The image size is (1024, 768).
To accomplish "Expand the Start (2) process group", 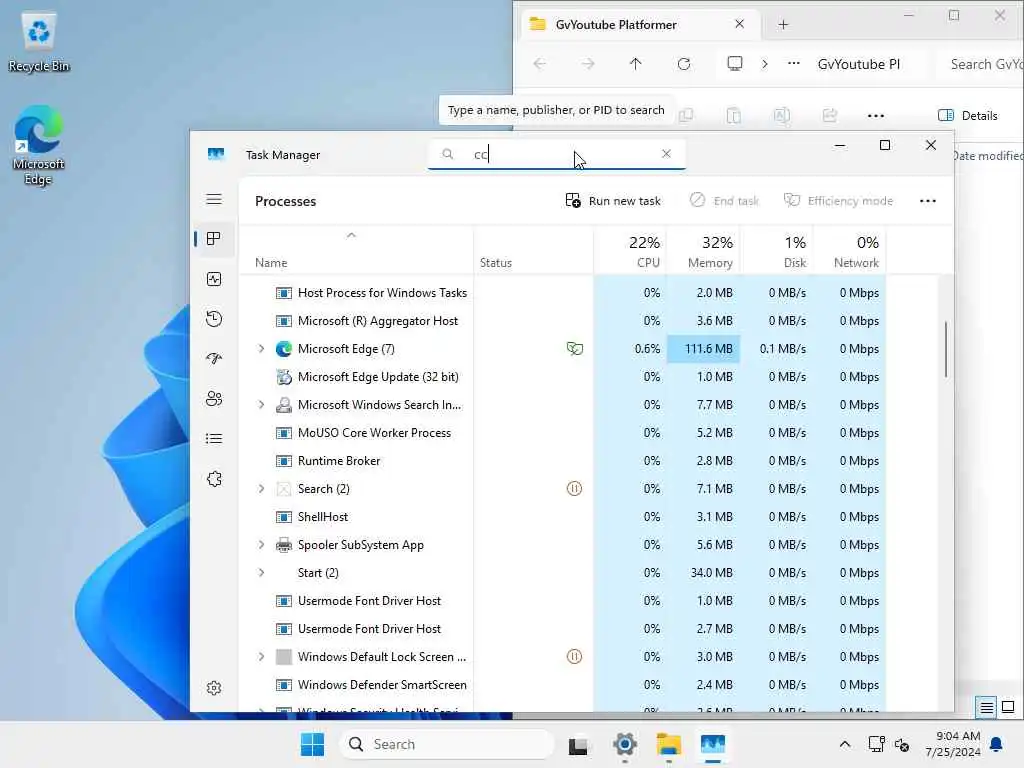I will tap(261, 573).
